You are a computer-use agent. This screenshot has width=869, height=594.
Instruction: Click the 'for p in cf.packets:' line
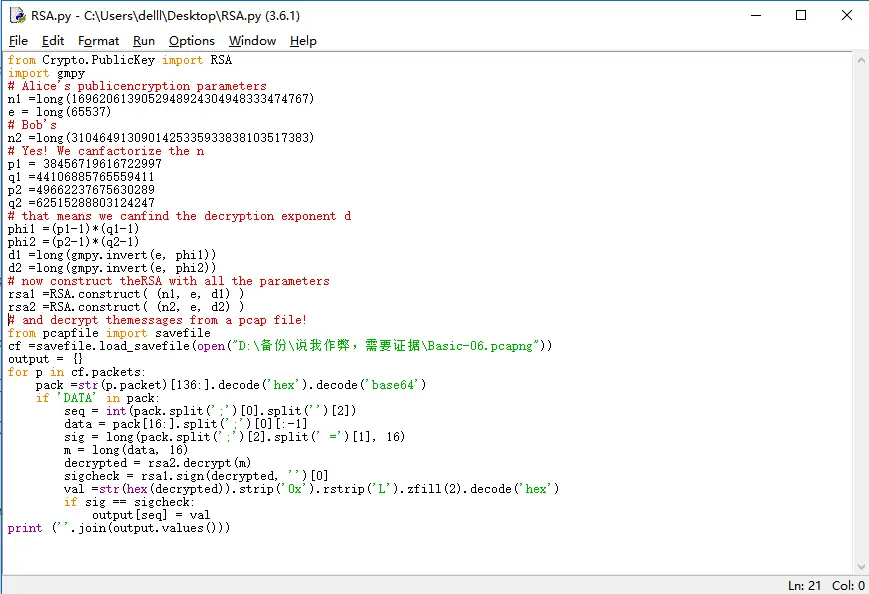coord(76,372)
